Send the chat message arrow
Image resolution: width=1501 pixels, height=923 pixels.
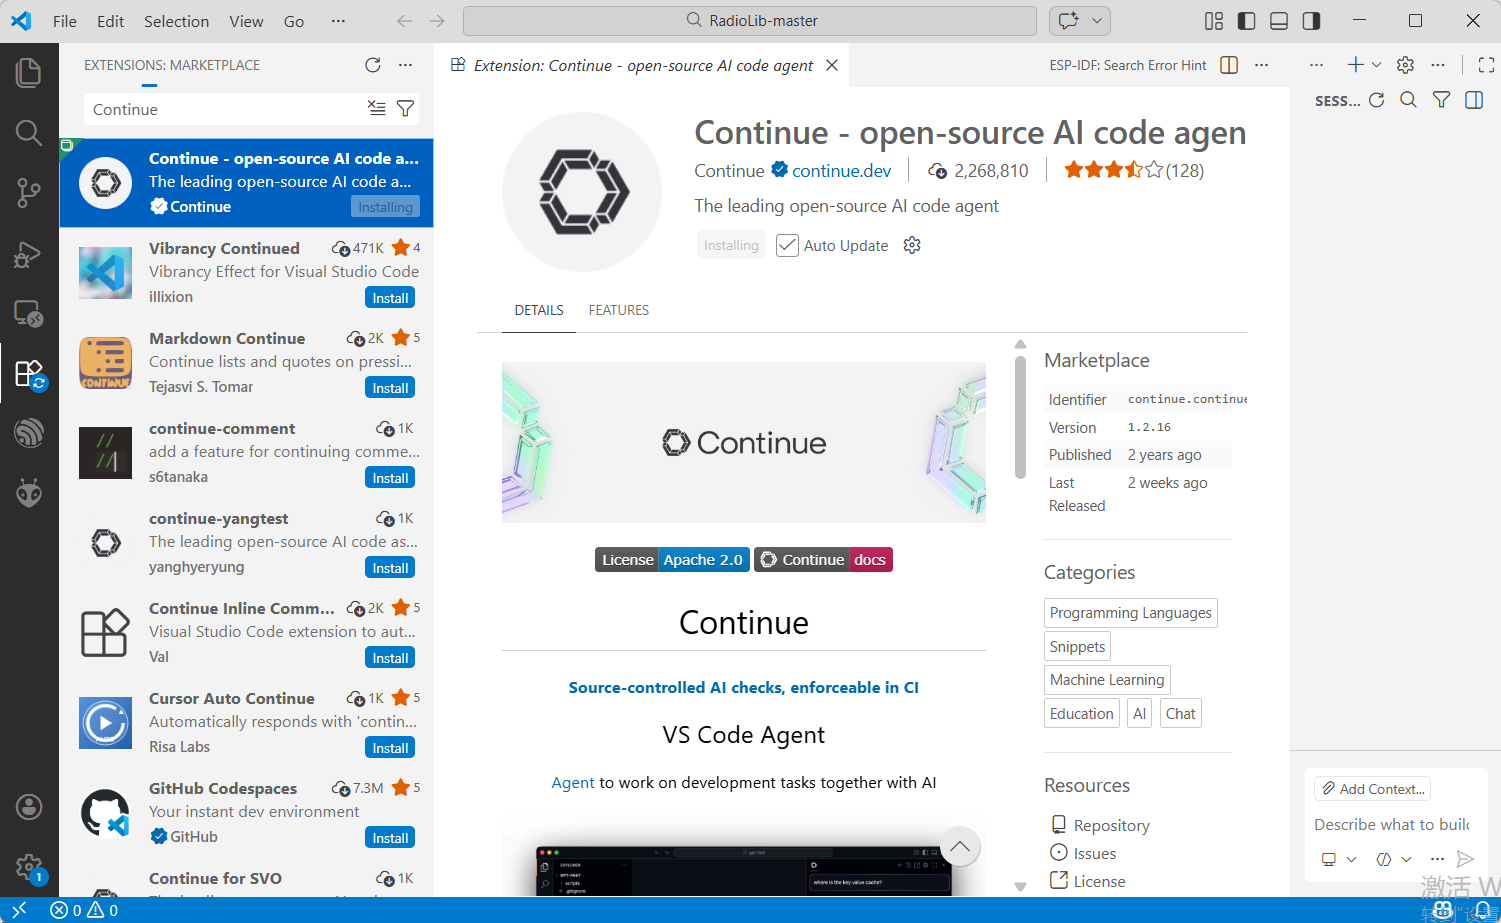(x=1465, y=859)
